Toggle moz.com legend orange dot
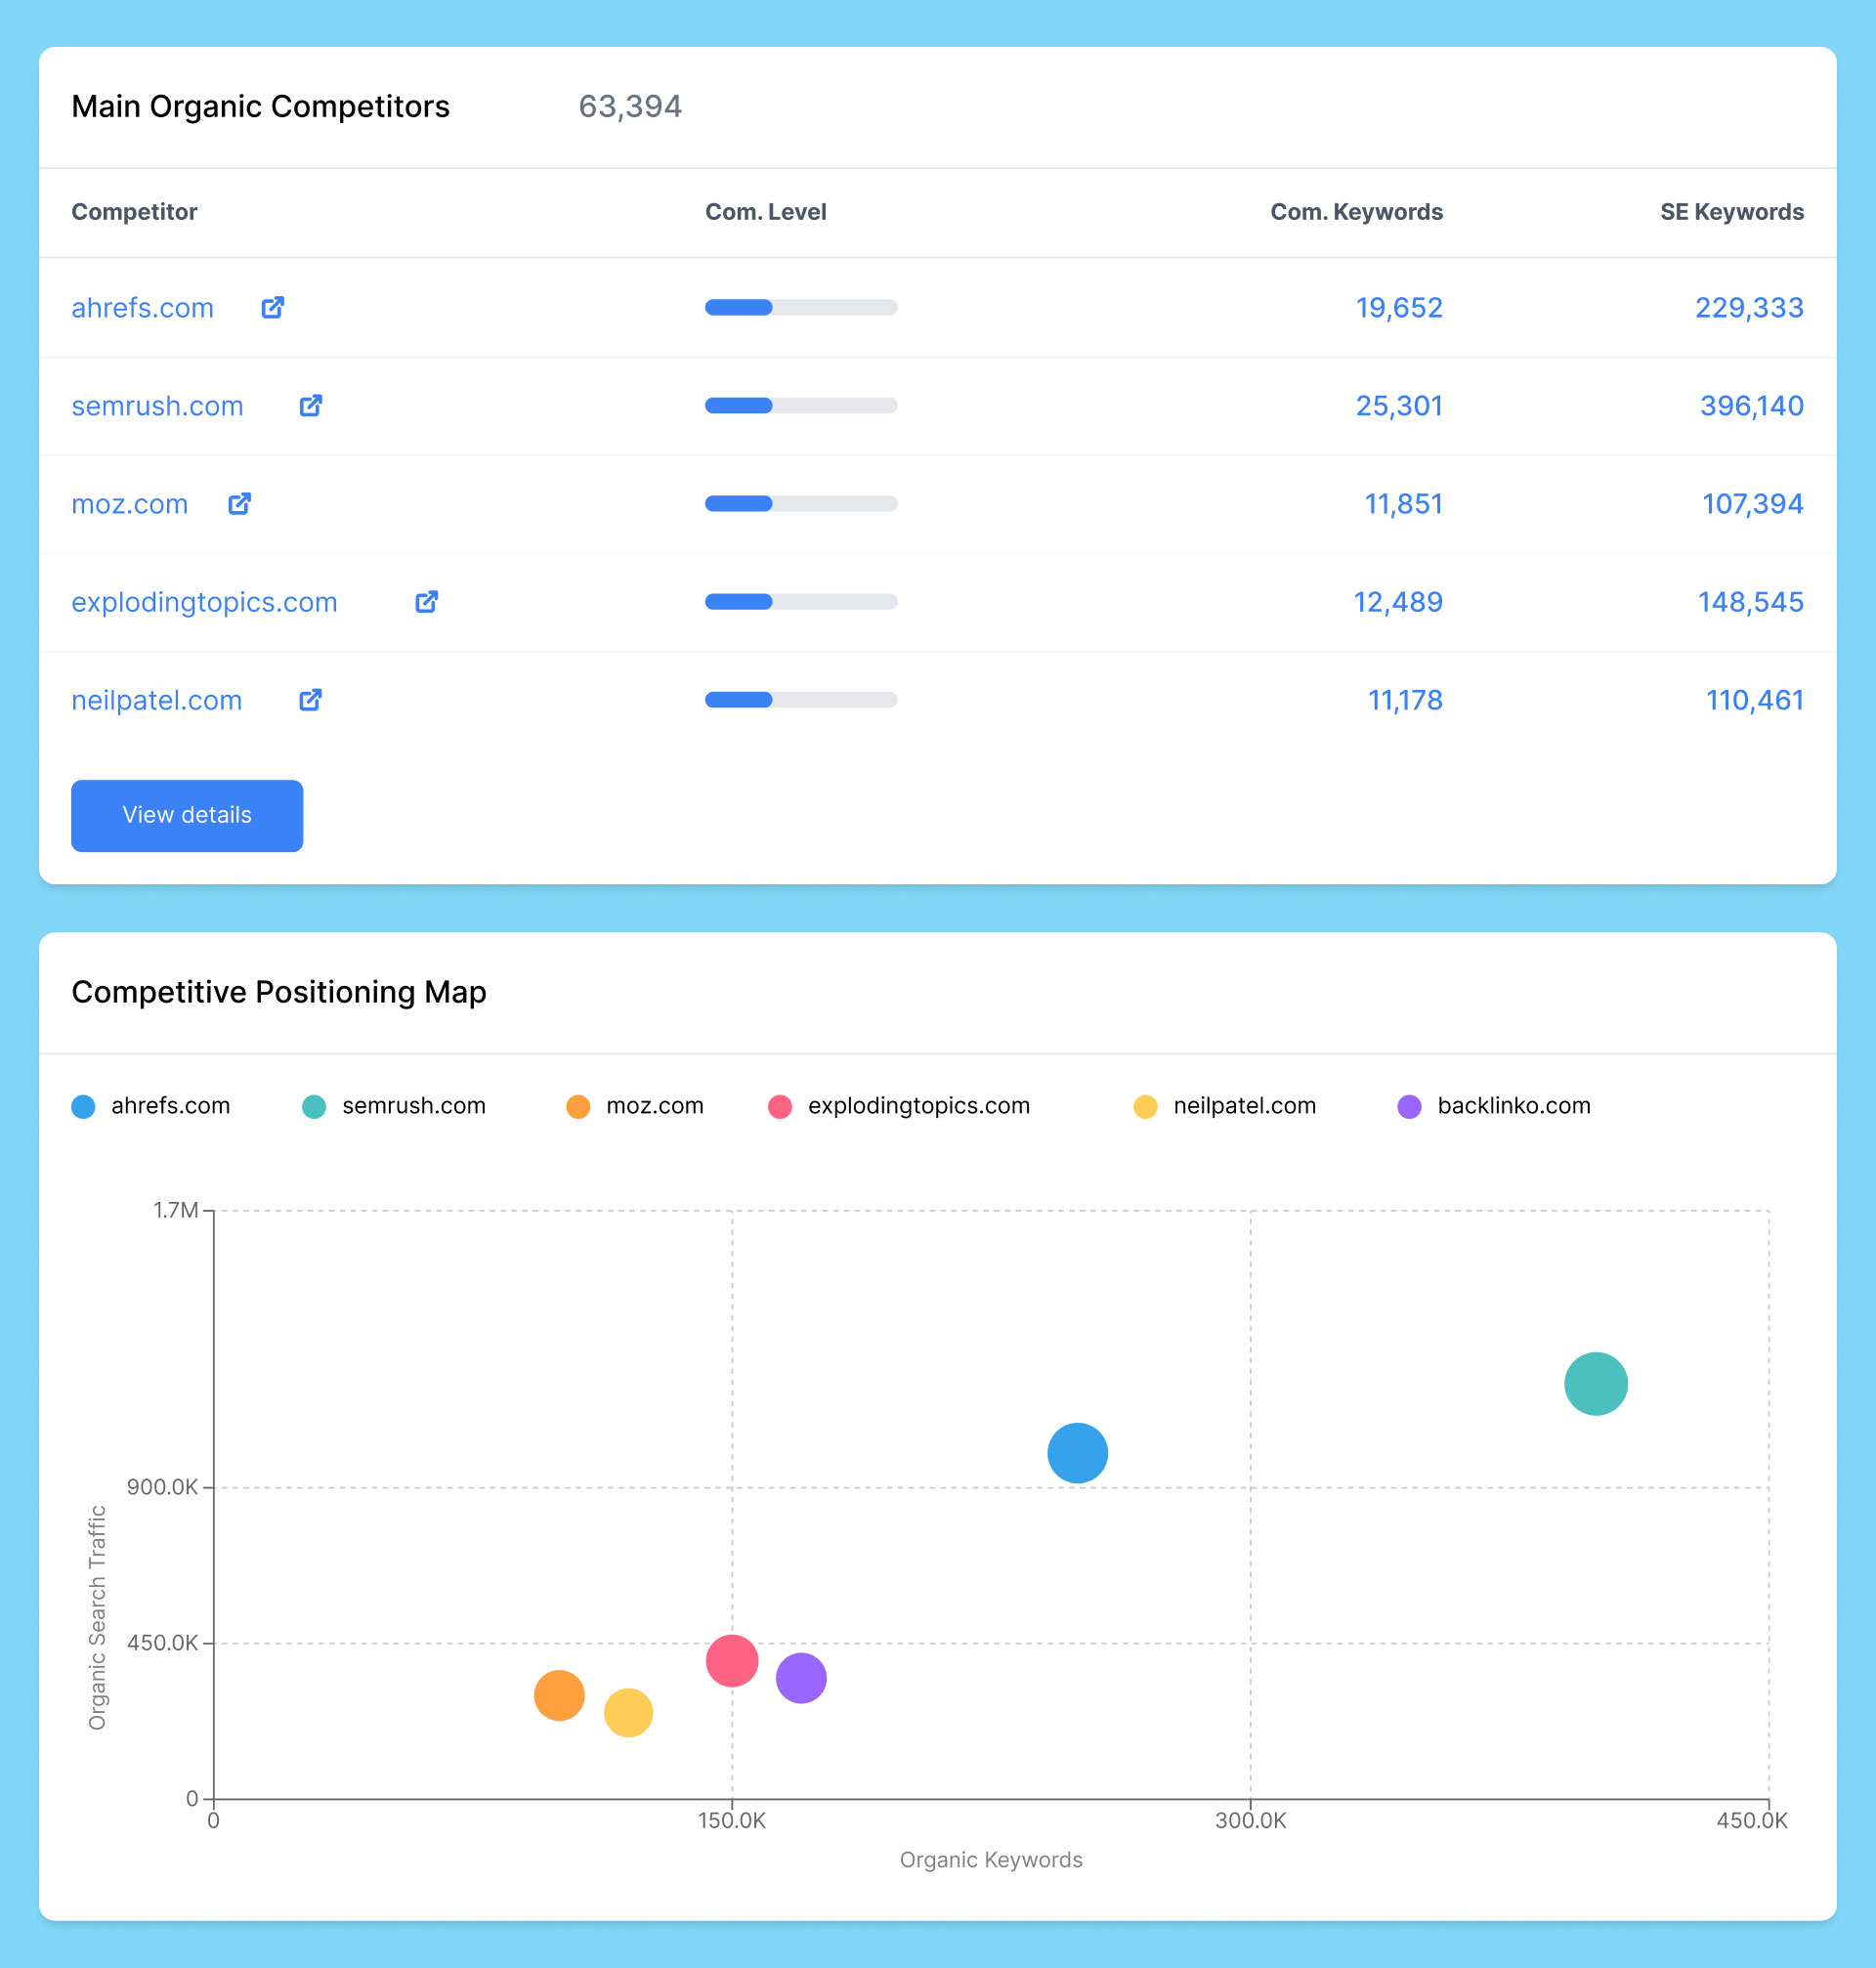Screen dimensions: 1876x1968 [x=578, y=1106]
